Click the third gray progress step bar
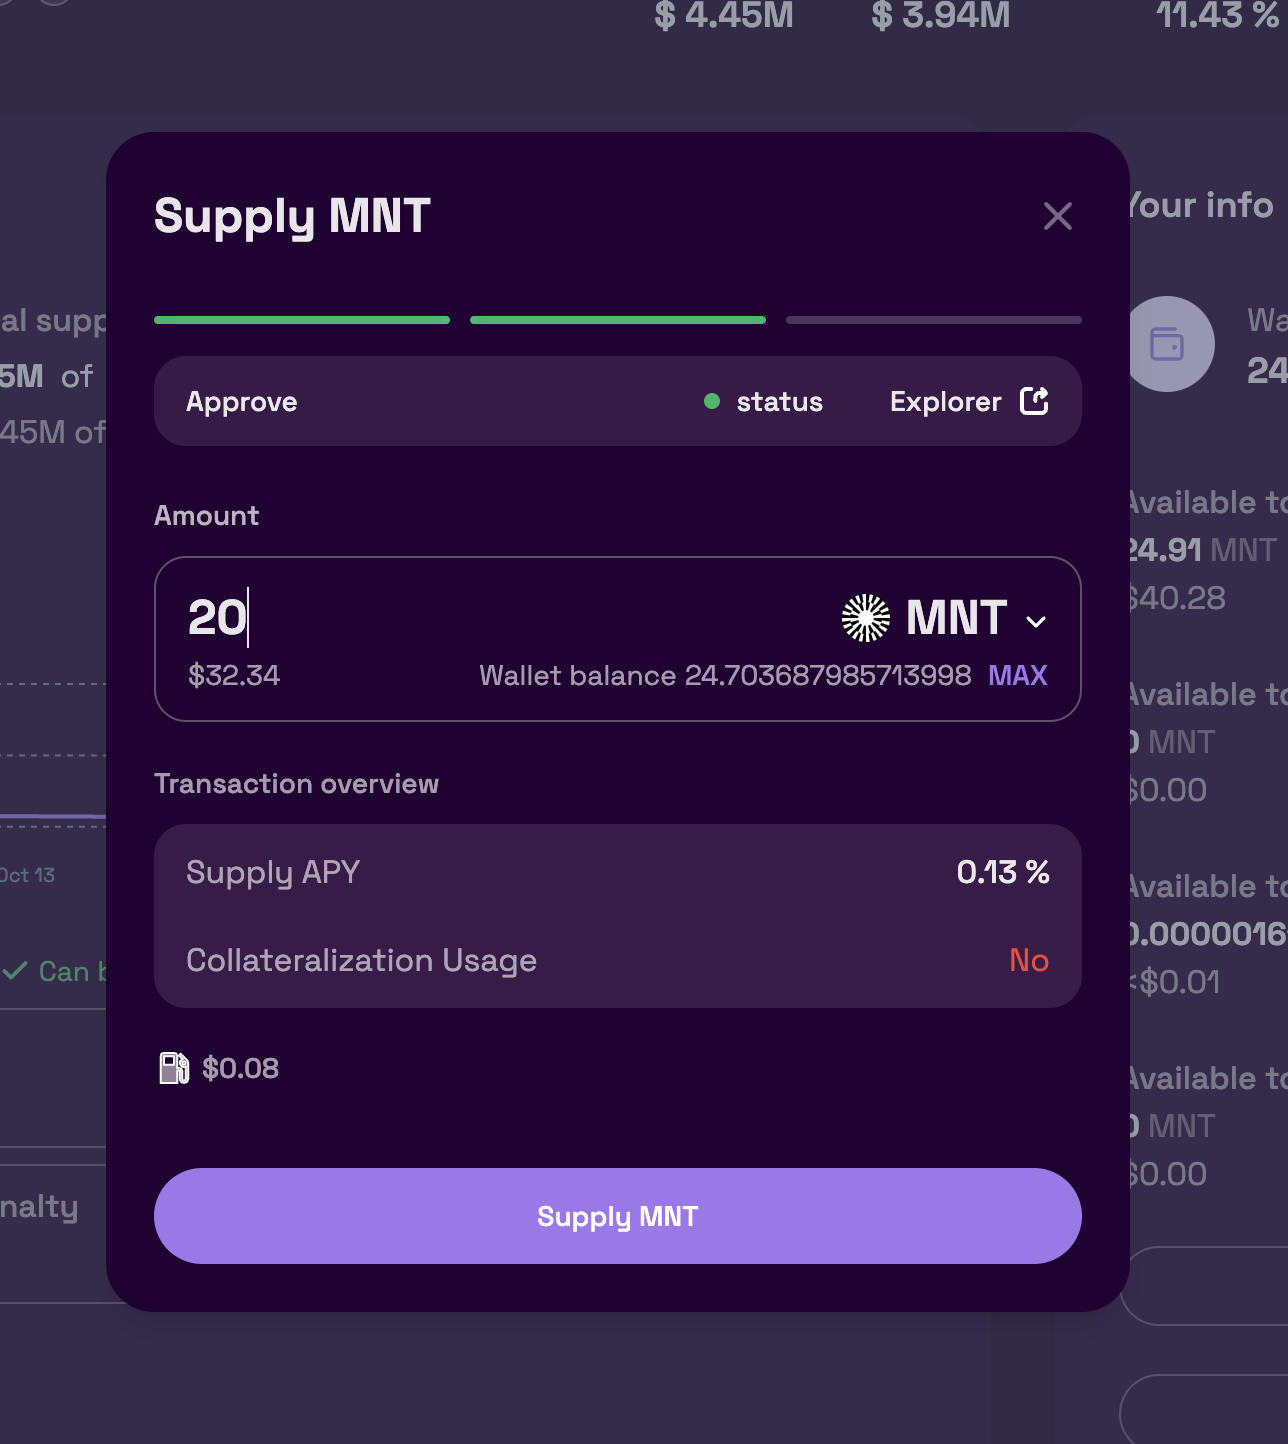This screenshot has height=1444, width=1288. tap(934, 320)
